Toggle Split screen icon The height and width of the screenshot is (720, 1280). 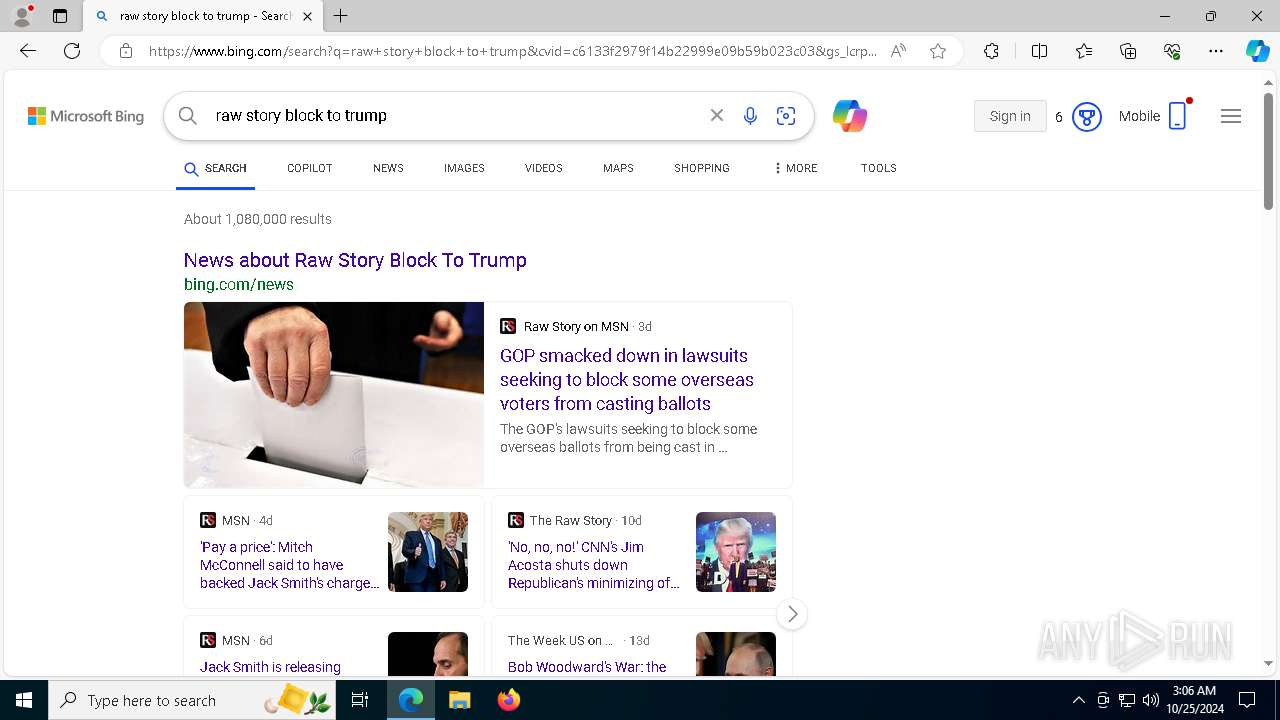point(1039,51)
